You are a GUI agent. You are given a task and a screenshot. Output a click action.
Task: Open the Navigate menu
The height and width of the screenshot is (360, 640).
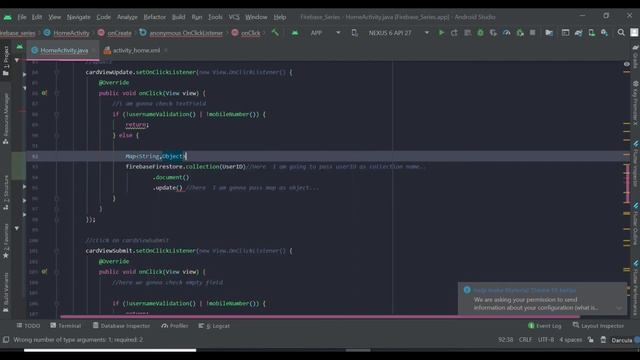pos(78,17)
